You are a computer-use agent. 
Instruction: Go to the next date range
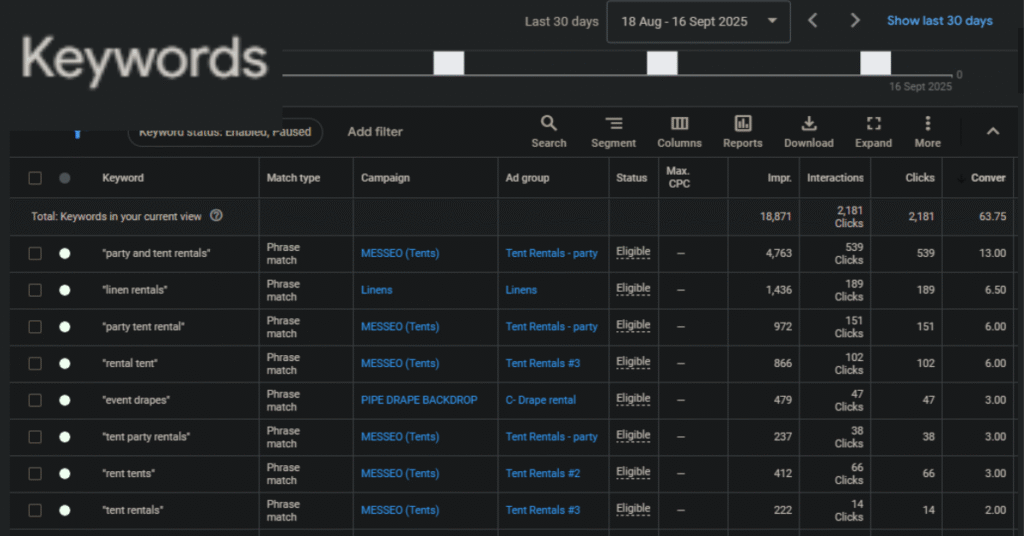855,21
